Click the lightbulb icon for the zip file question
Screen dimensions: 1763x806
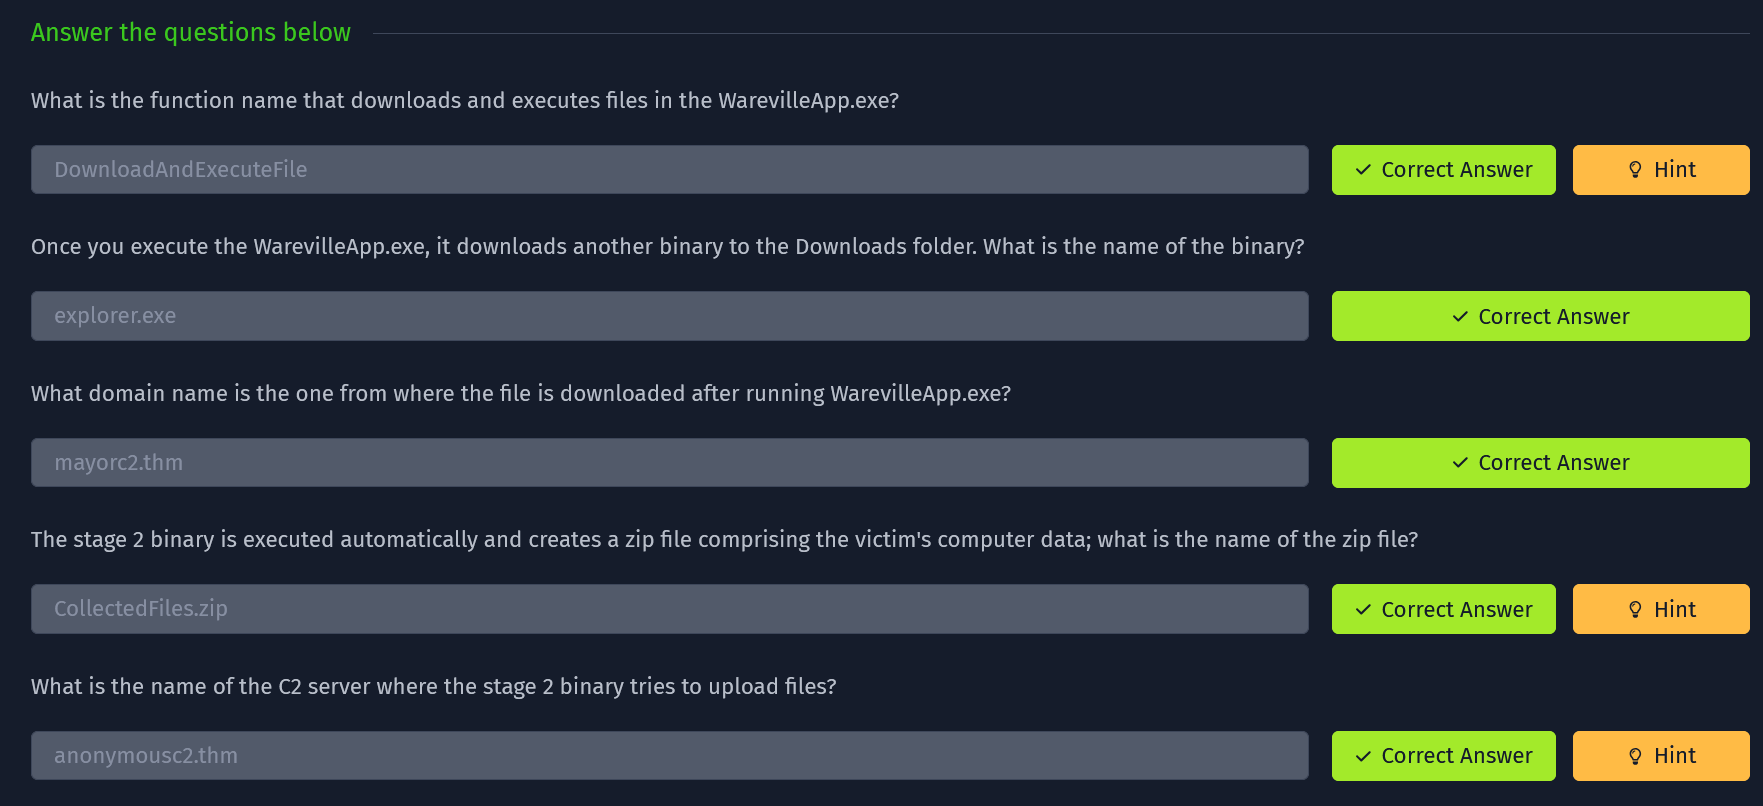(x=1635, y=610)
